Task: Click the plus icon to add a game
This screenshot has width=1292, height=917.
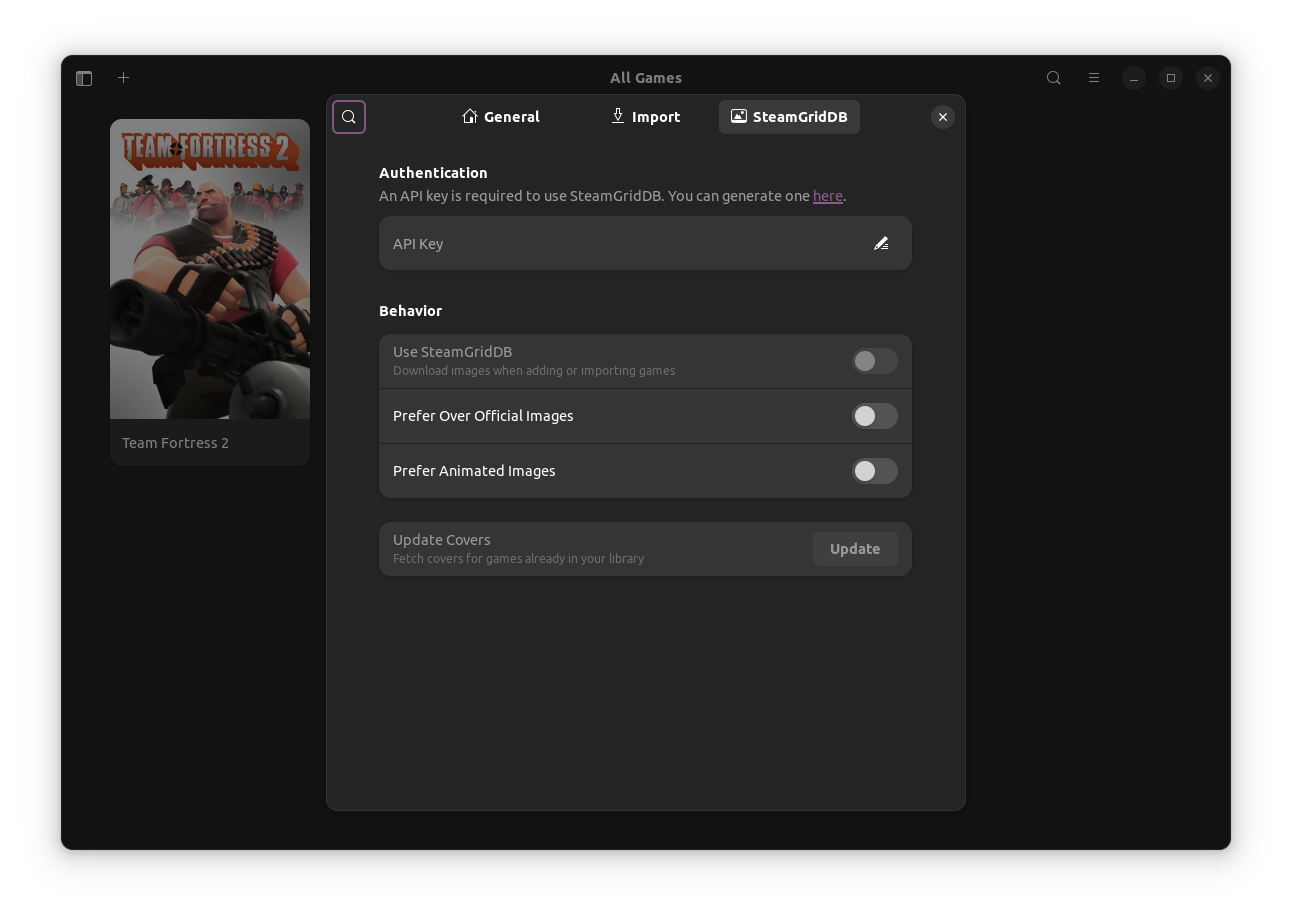Action: (x=123, y=77)
